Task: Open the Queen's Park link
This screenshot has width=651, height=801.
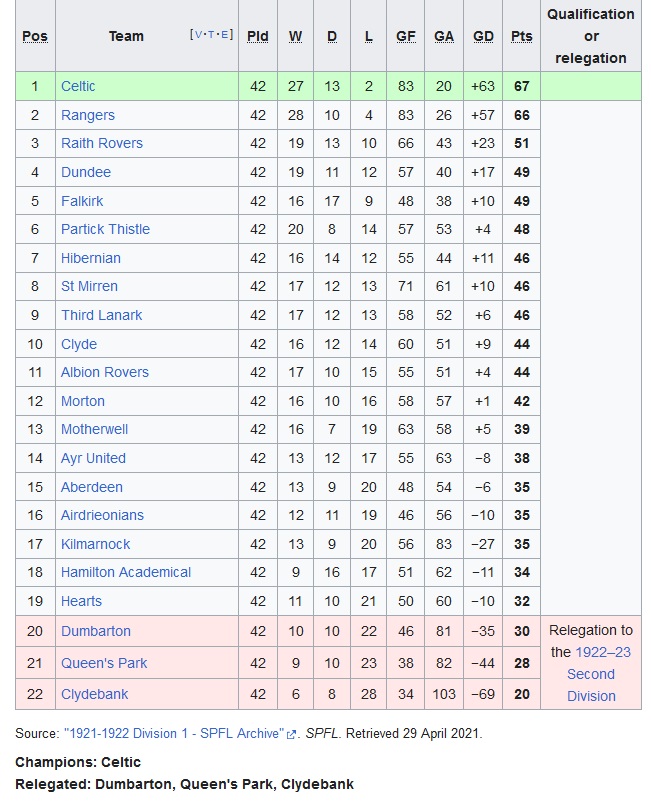Action: click(104, 664)
